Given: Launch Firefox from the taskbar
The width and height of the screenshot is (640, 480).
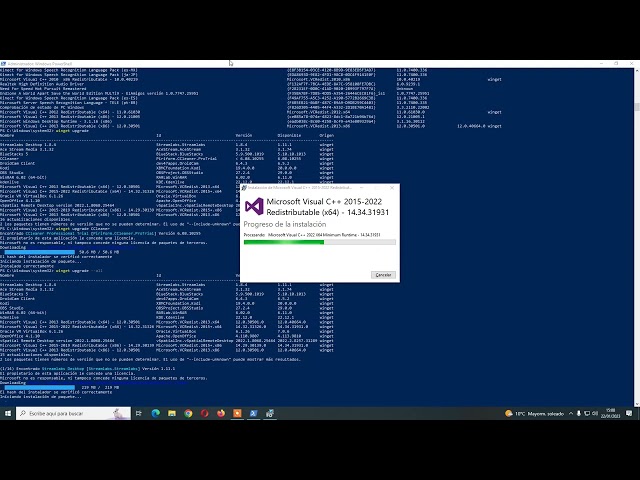Looking at the screenshot, I should tap(221, 413).
